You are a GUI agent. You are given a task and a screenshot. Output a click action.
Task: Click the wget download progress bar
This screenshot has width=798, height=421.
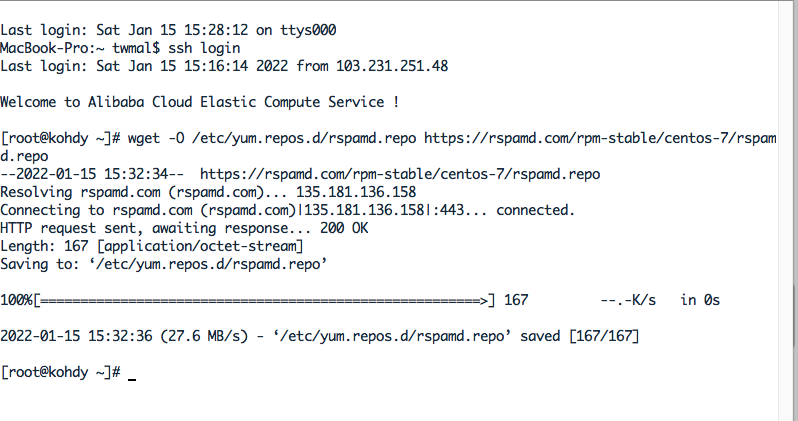coord(264,300)
